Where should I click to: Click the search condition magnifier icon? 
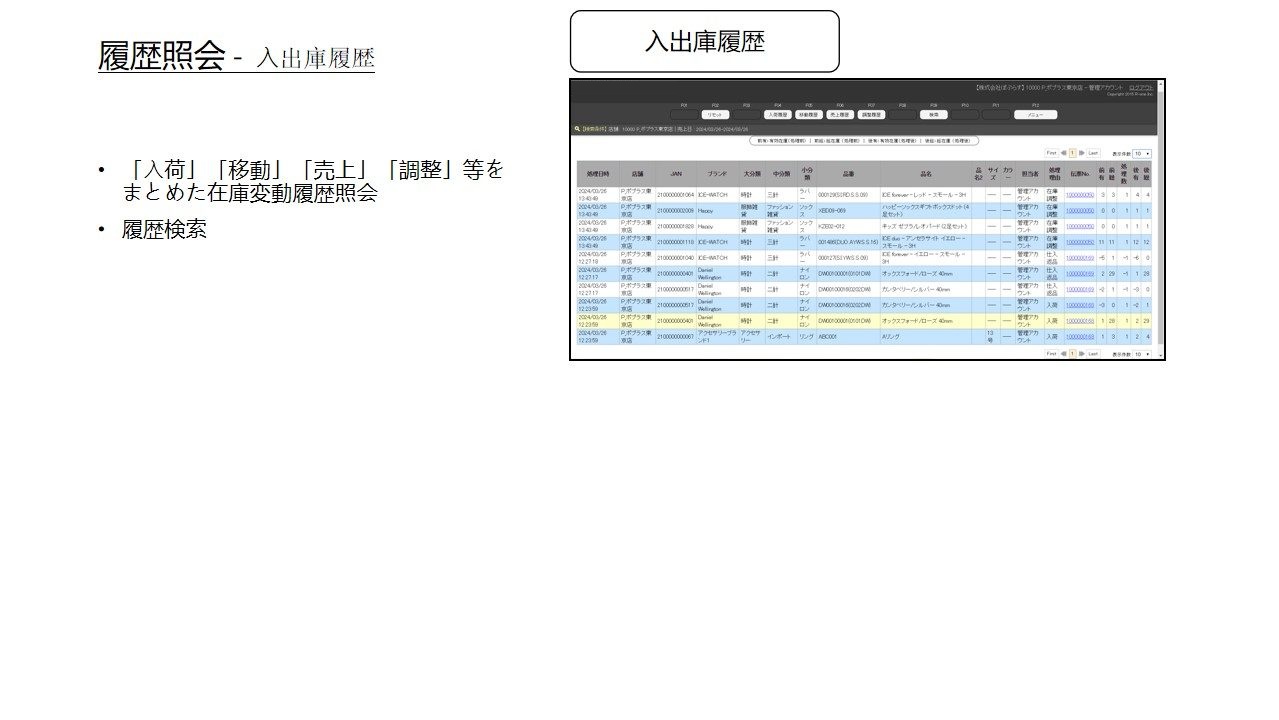(x=577, y=129)
